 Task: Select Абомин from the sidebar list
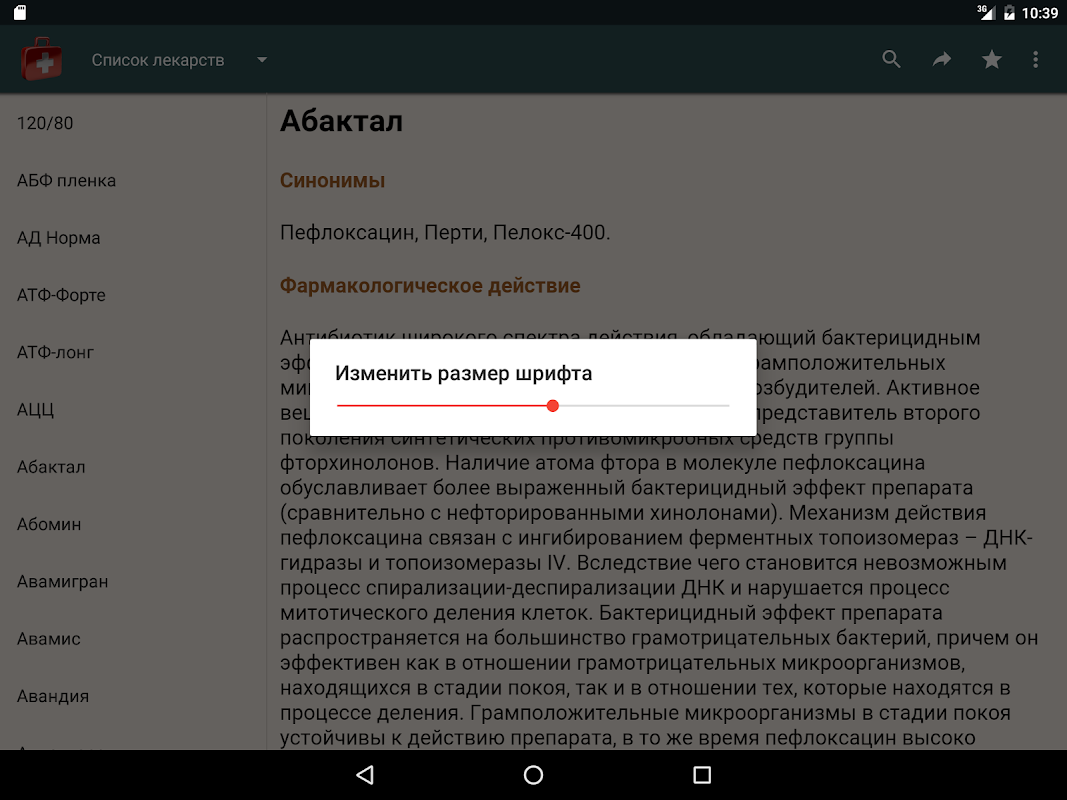click(x=133, y=524)
